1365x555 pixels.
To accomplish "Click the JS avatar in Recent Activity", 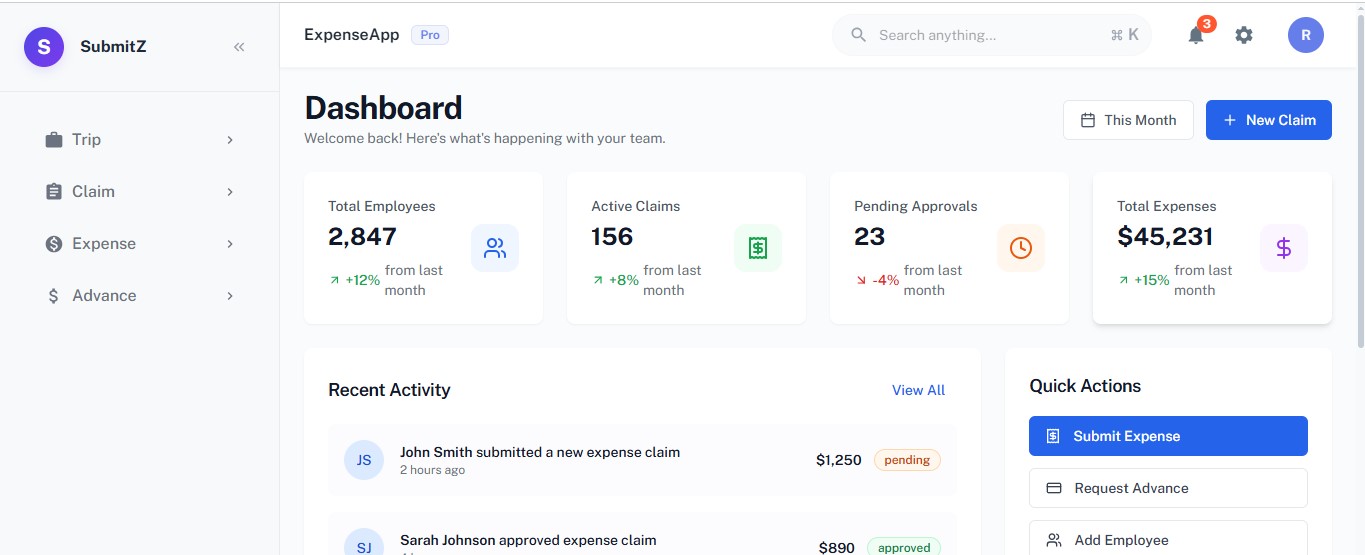I will (364, 460).
